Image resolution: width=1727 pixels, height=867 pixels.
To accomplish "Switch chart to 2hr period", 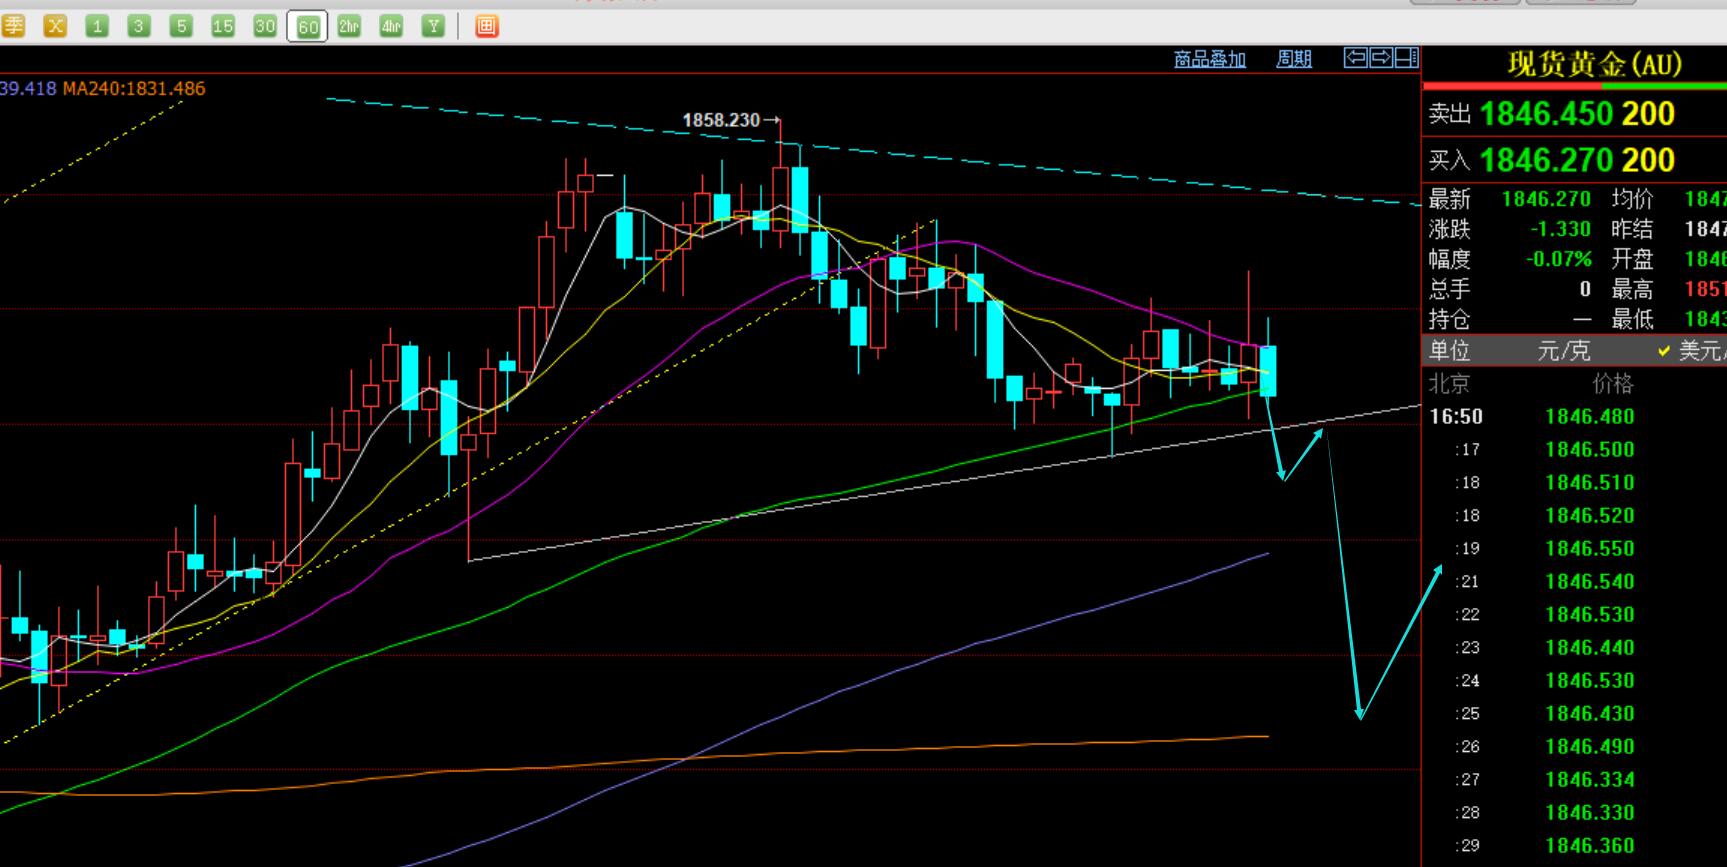I will [349, 27].
